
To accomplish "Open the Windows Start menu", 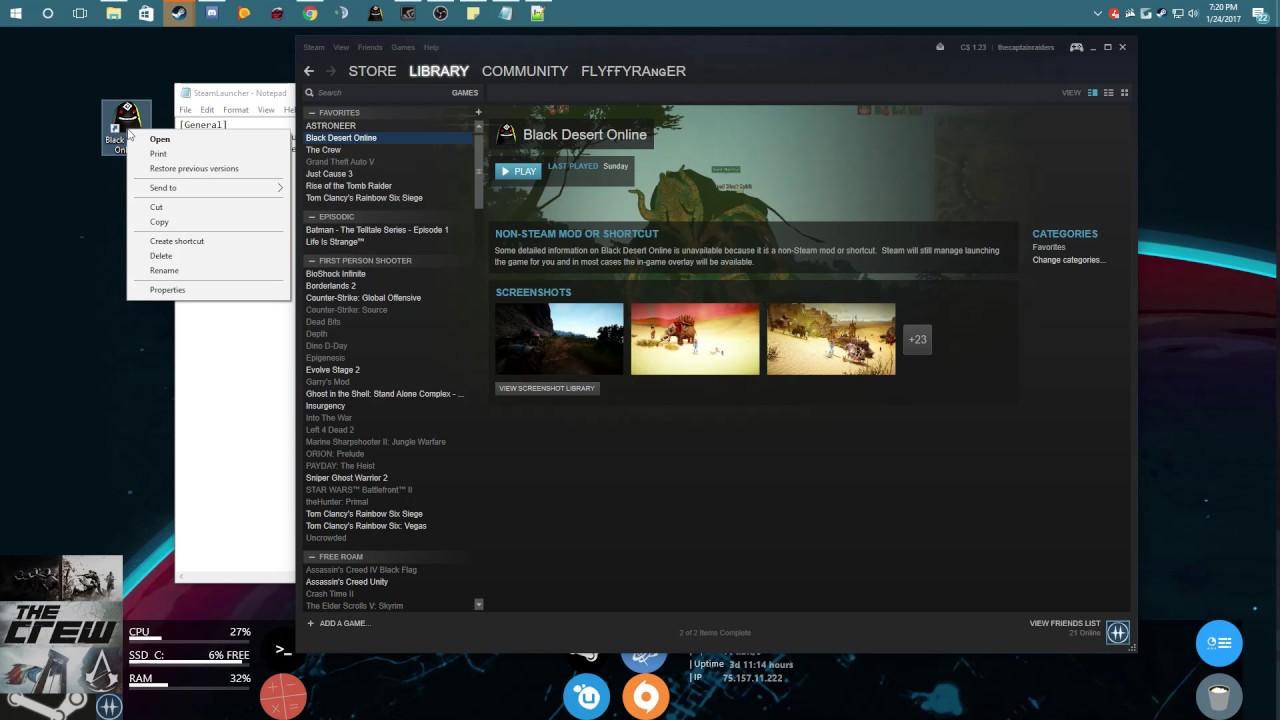I will click(16, 14).
